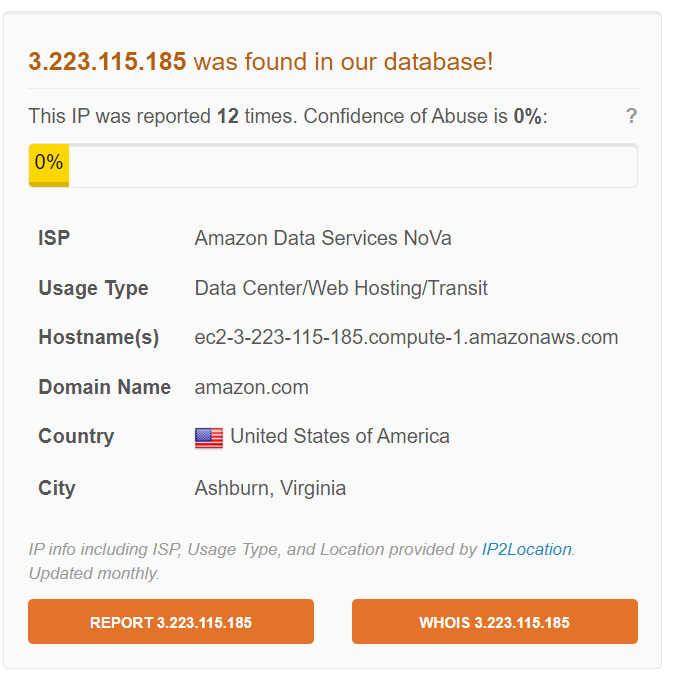Image resolution: width=675 pixels, height=679 pixels.
Task: Click the Domain Name row label
Action: click(x=104, y=387)
